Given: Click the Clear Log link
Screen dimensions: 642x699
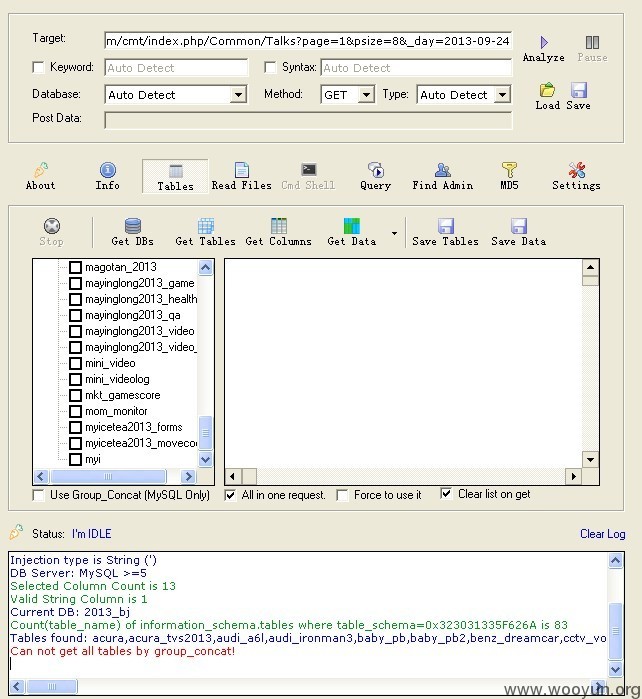Looking at the screenshot, I should tap(602, 534).
